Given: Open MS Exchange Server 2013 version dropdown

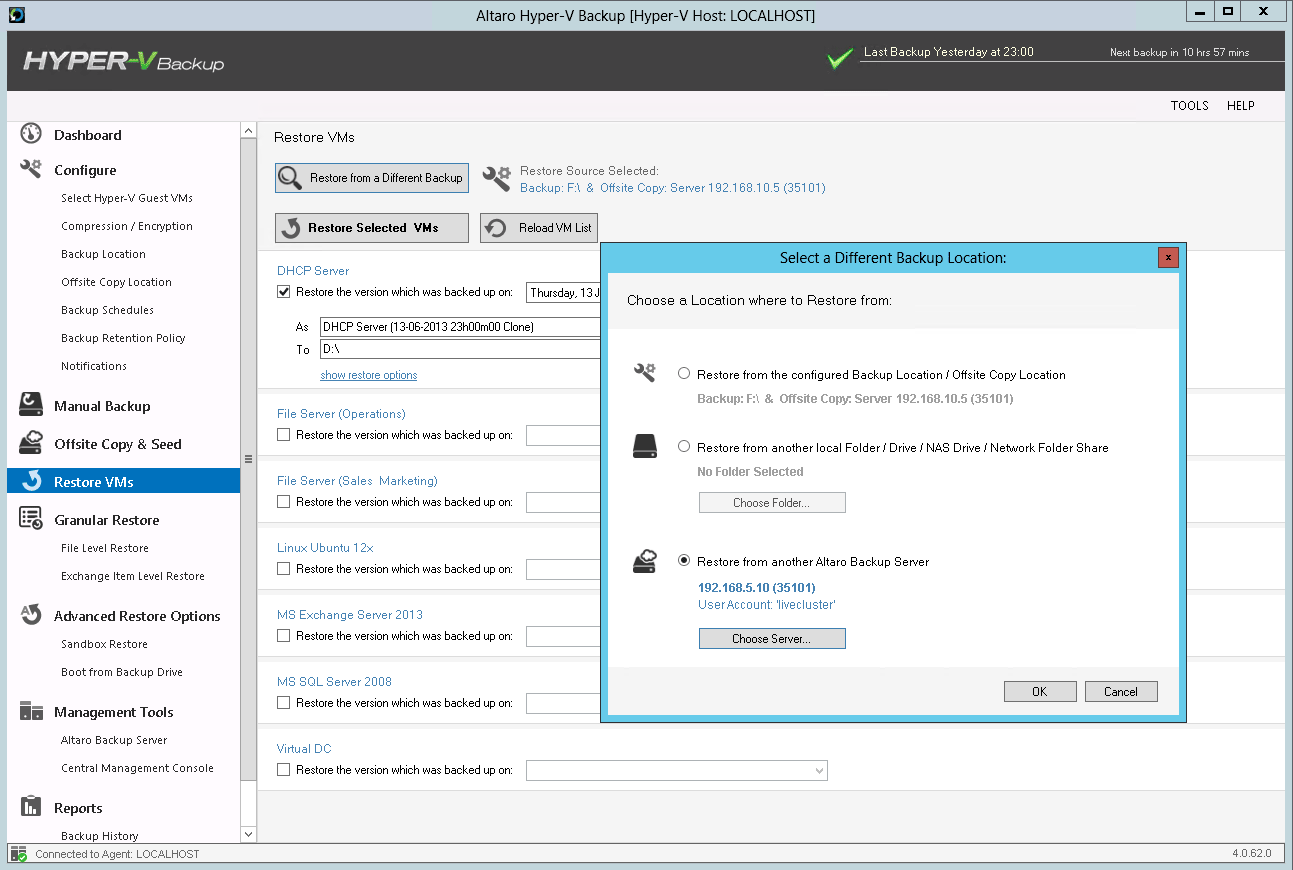Looking at the screenshot, I should pyautogui.click(x=563, y=636).
